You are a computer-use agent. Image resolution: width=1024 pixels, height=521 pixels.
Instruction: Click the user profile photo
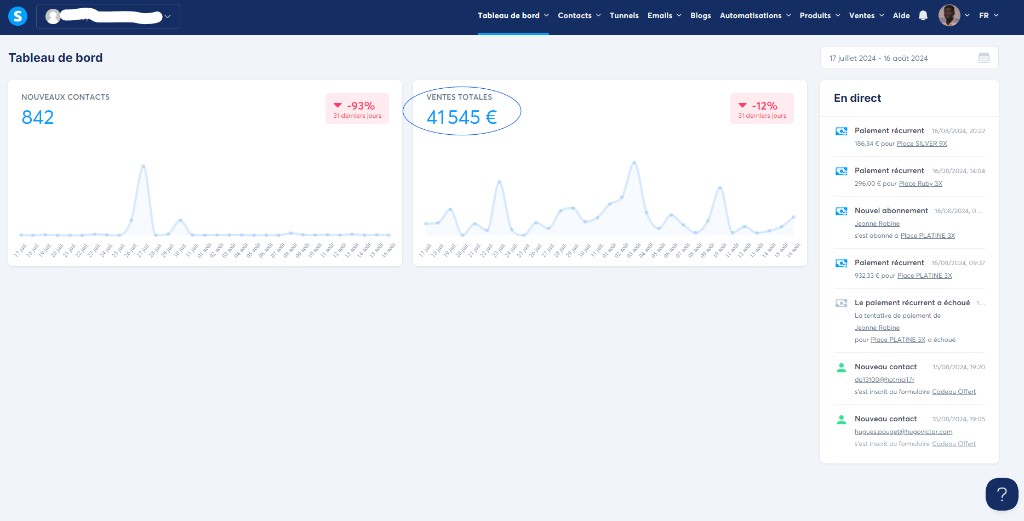click(x=950, y=16)
